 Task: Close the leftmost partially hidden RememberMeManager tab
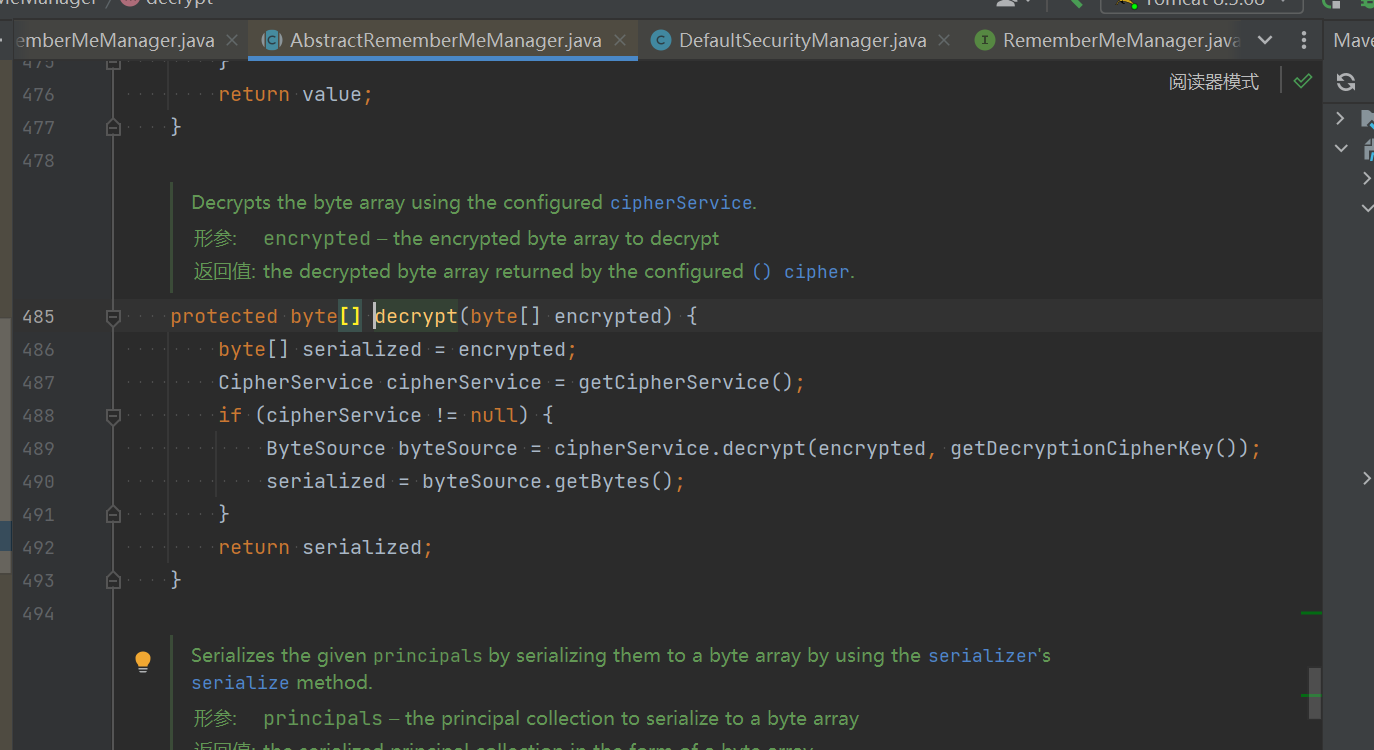click(x=232, y=41)
